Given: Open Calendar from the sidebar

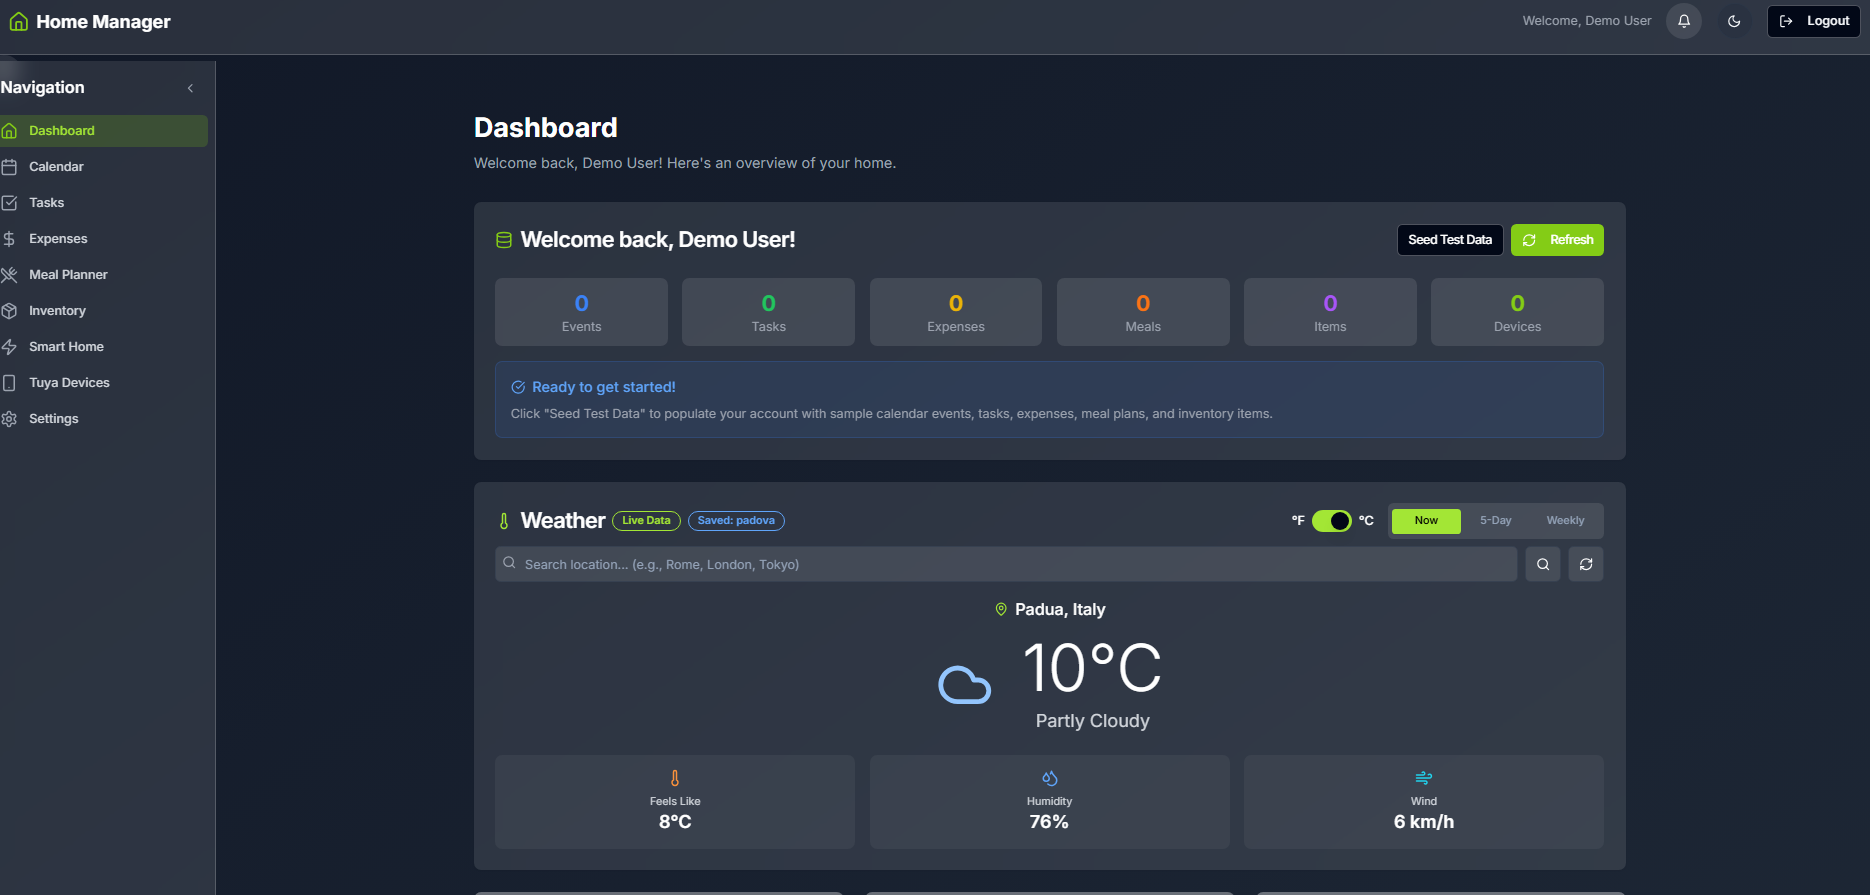Looking at the screenshot, I should tap(56, 167).
